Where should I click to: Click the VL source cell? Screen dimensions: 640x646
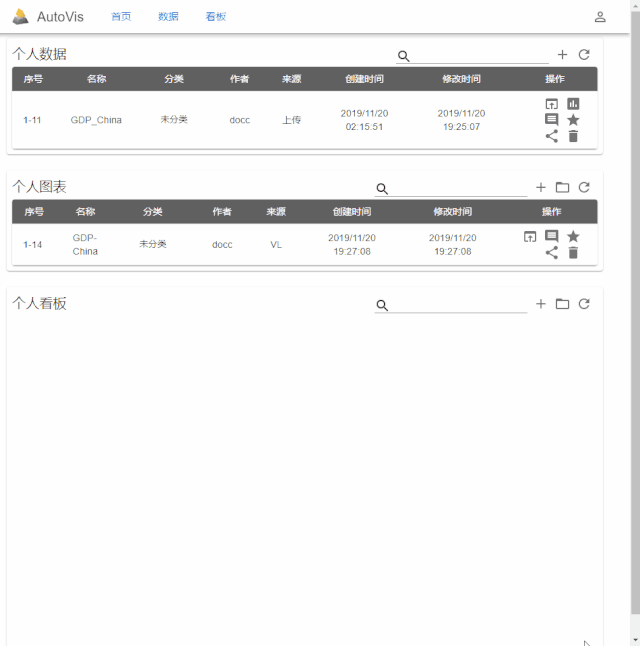276,245
